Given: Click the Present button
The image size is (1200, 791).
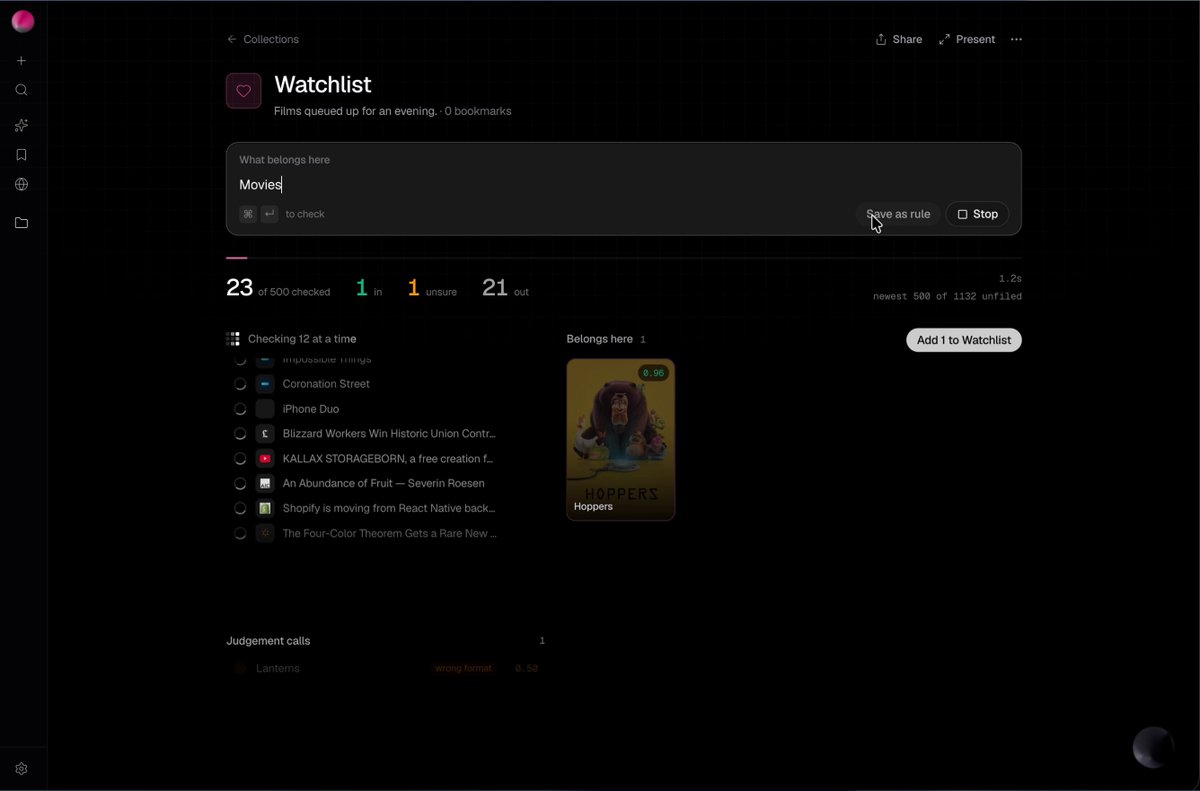Looking at the screenshot, I should click(967, 40).
